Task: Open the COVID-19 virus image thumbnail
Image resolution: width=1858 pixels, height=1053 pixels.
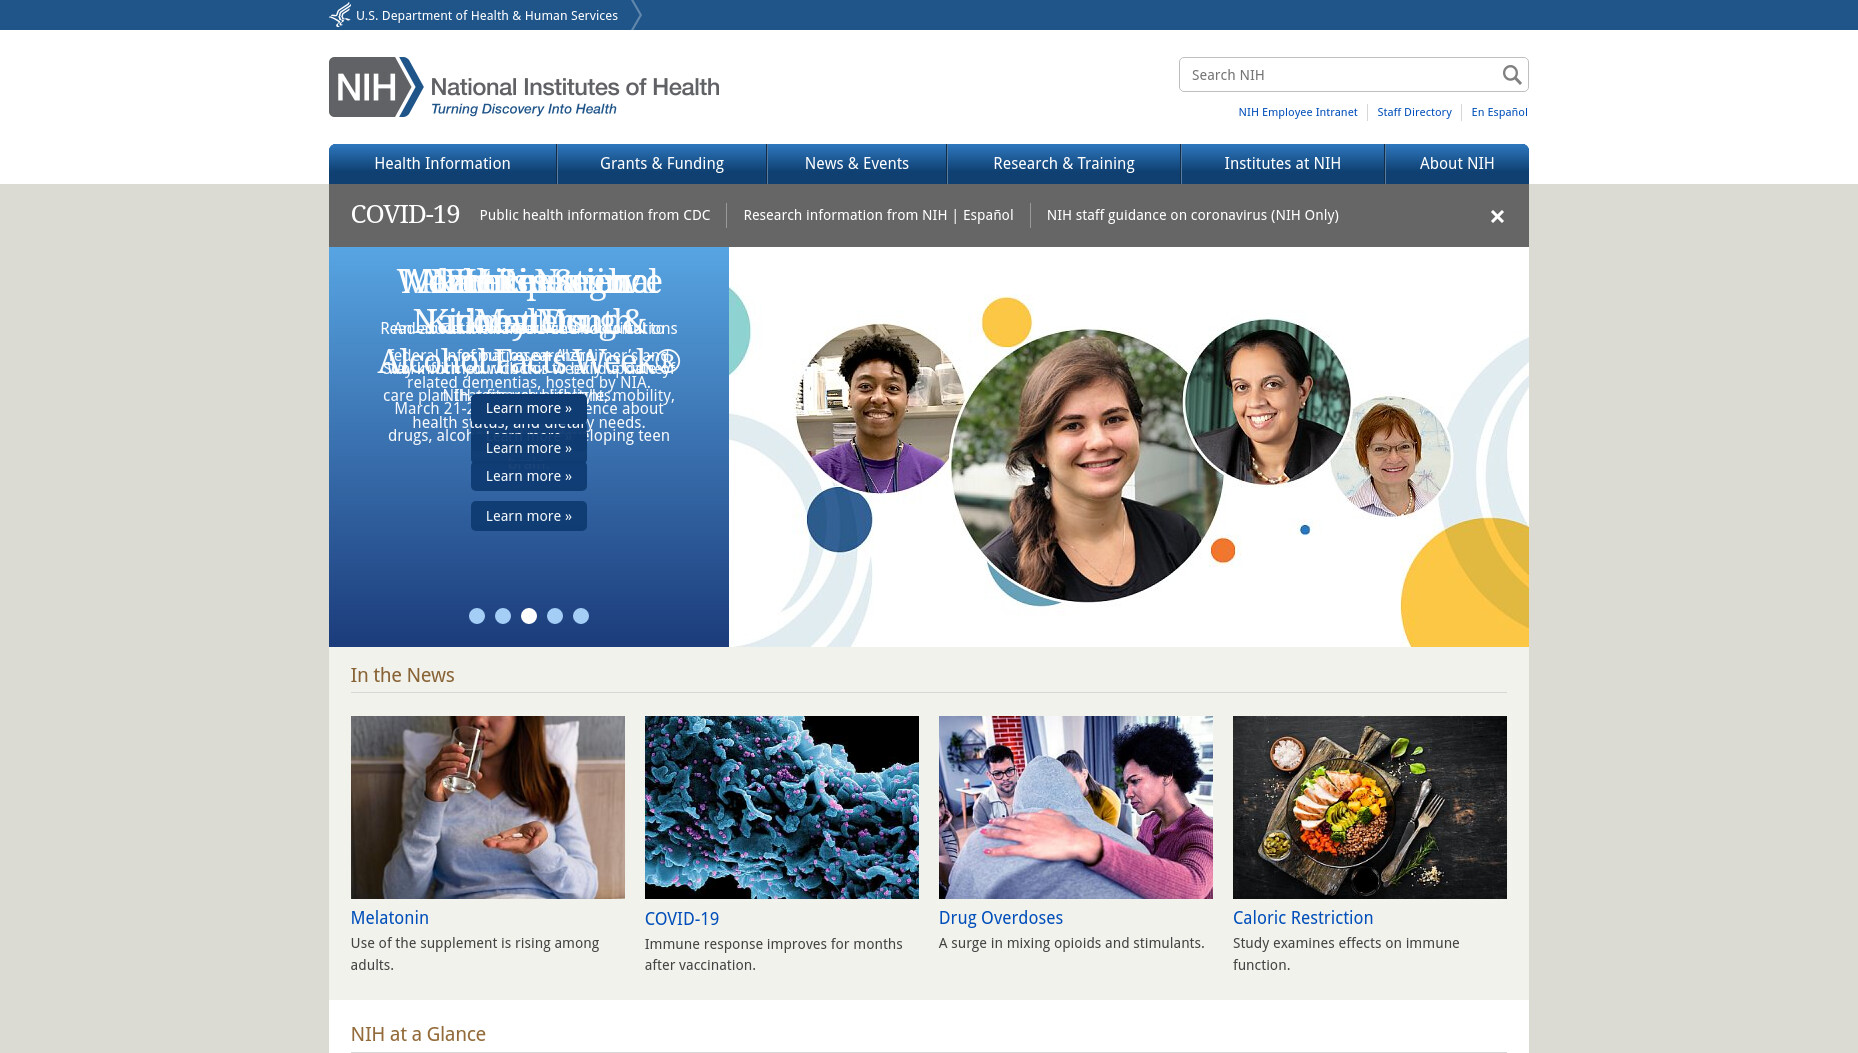Action: (782, 807)
